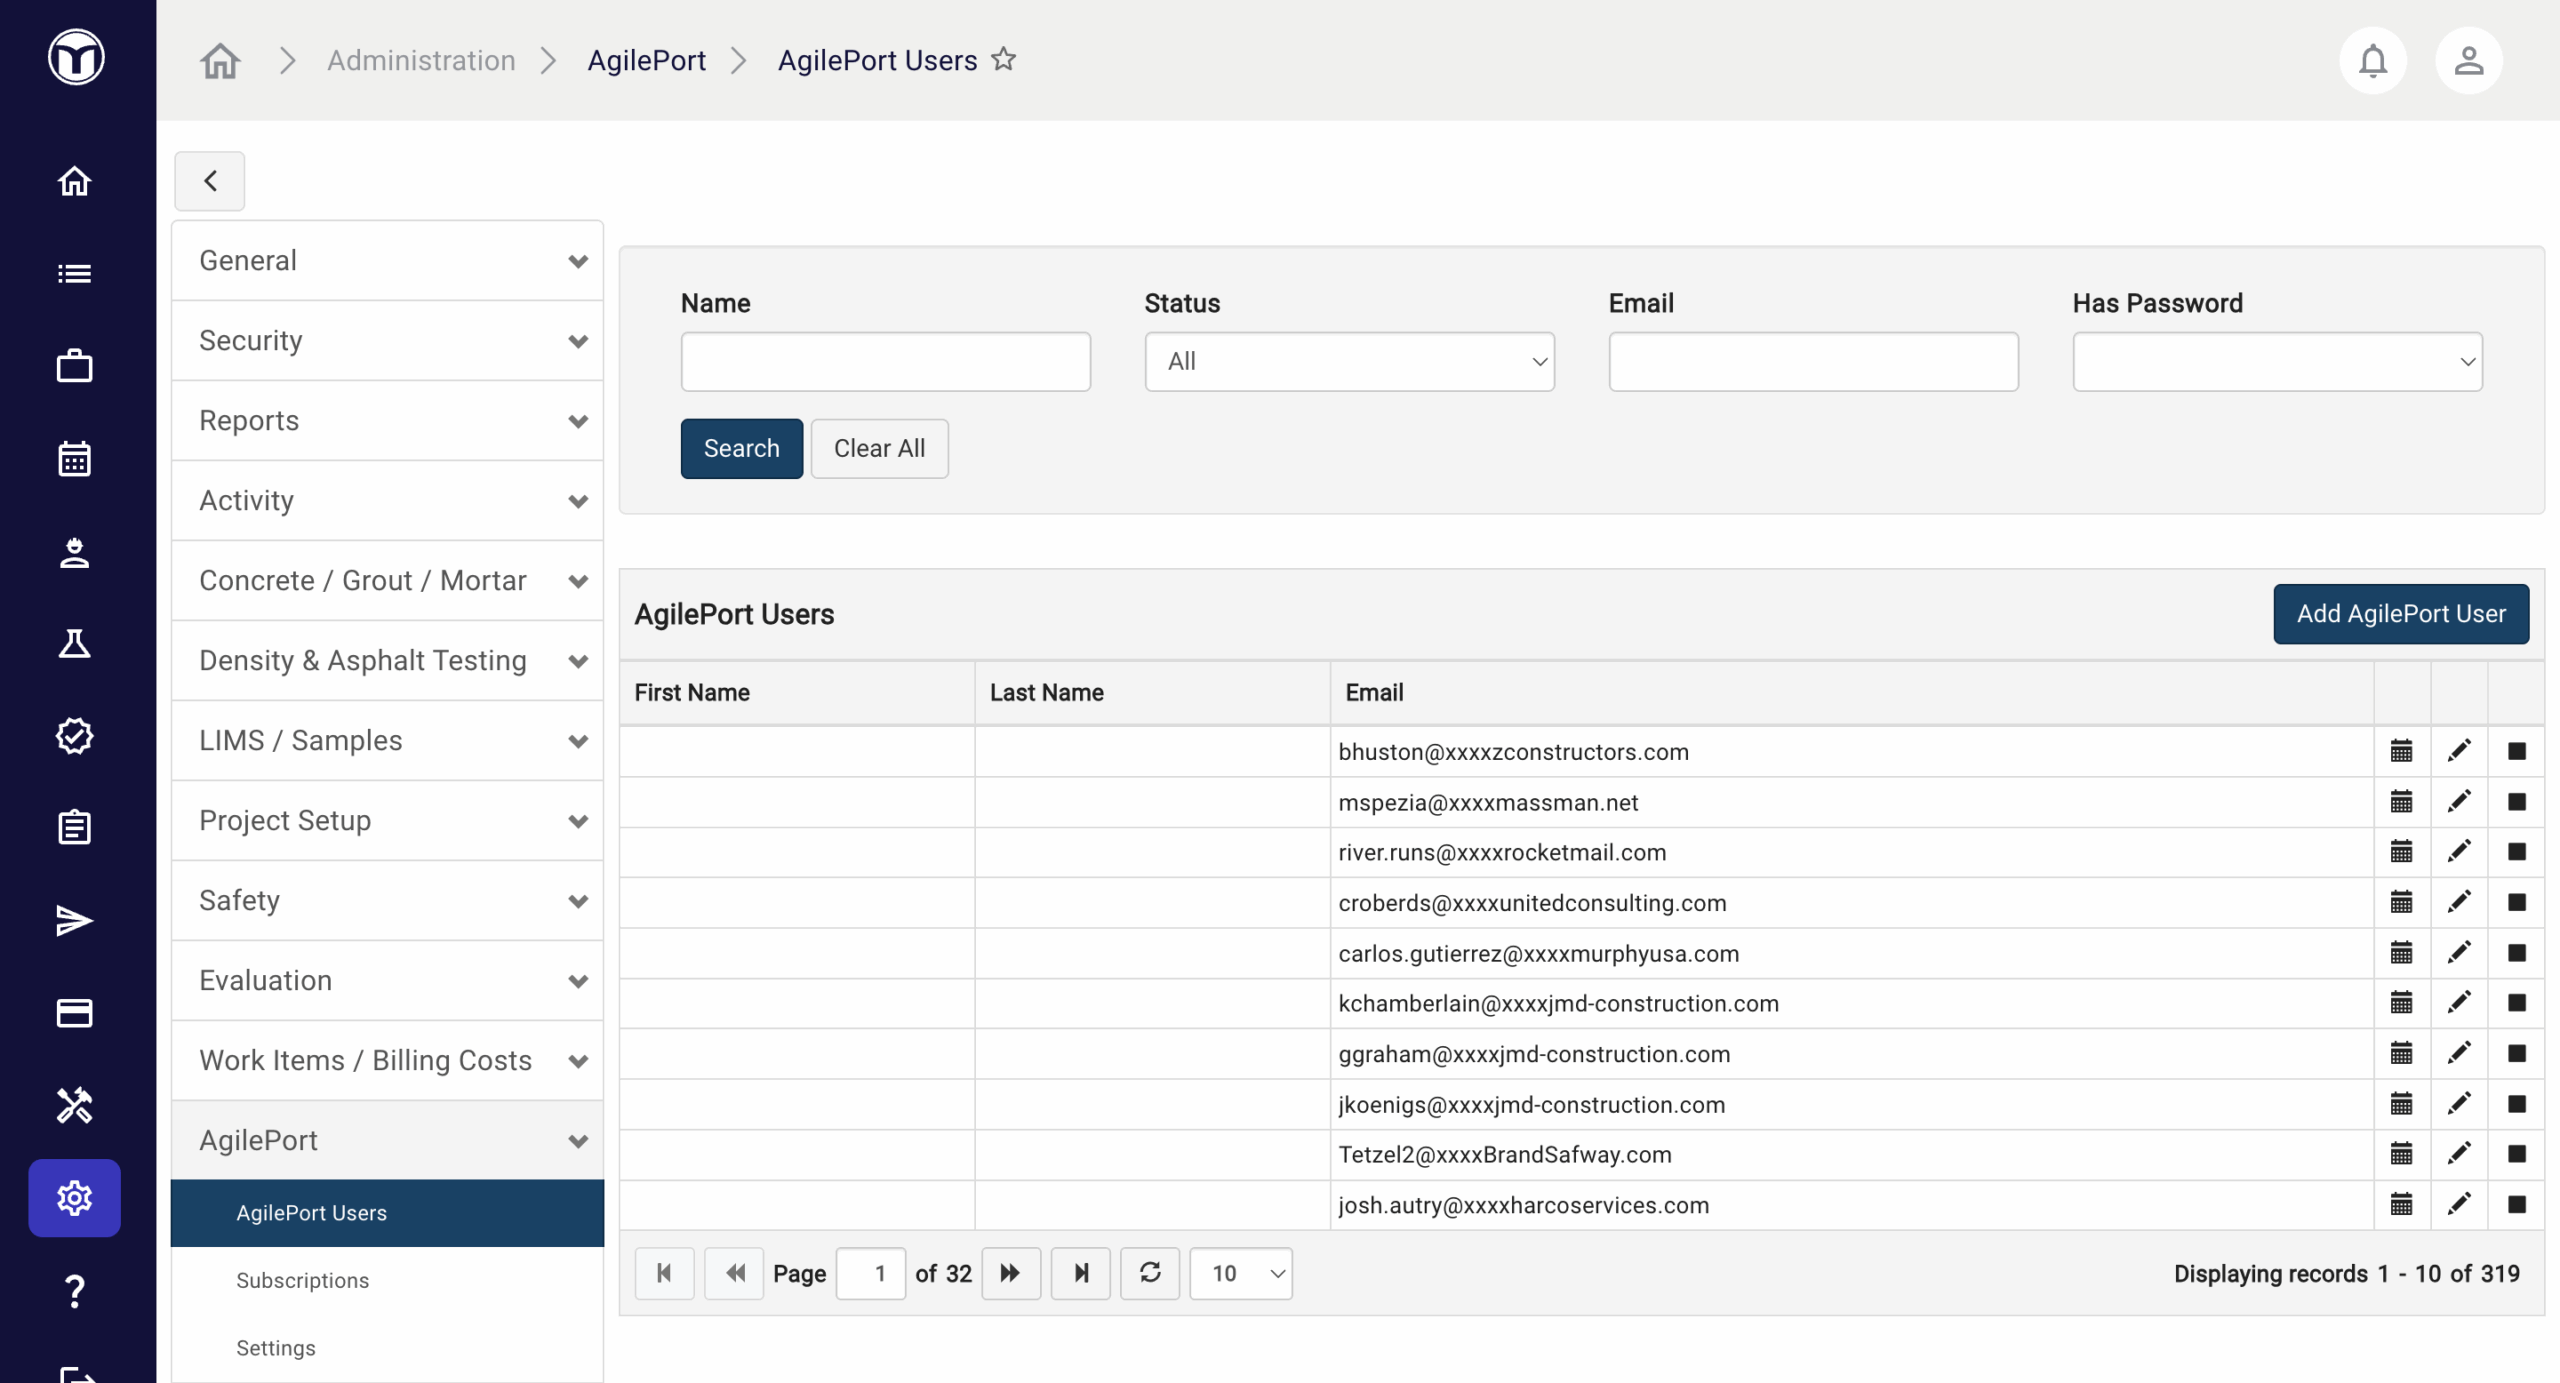
Task: Open the briefcase icon in left sidebar
Action: click(x=74, y=366)
